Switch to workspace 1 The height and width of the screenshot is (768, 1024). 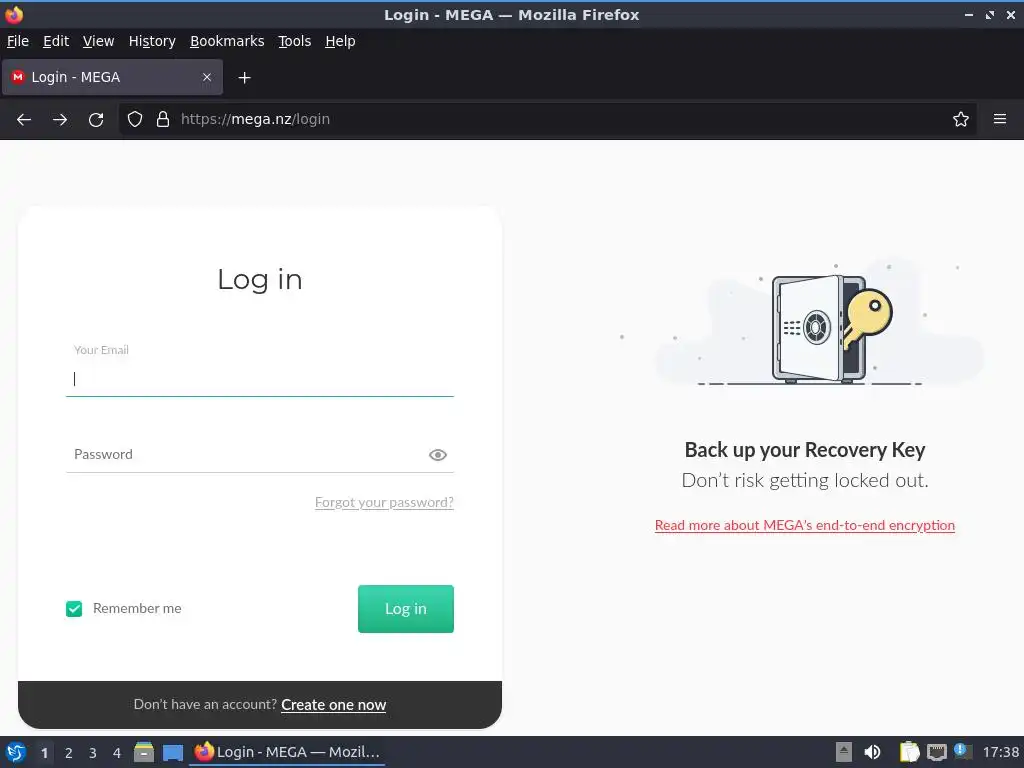[x=44, y=753]
